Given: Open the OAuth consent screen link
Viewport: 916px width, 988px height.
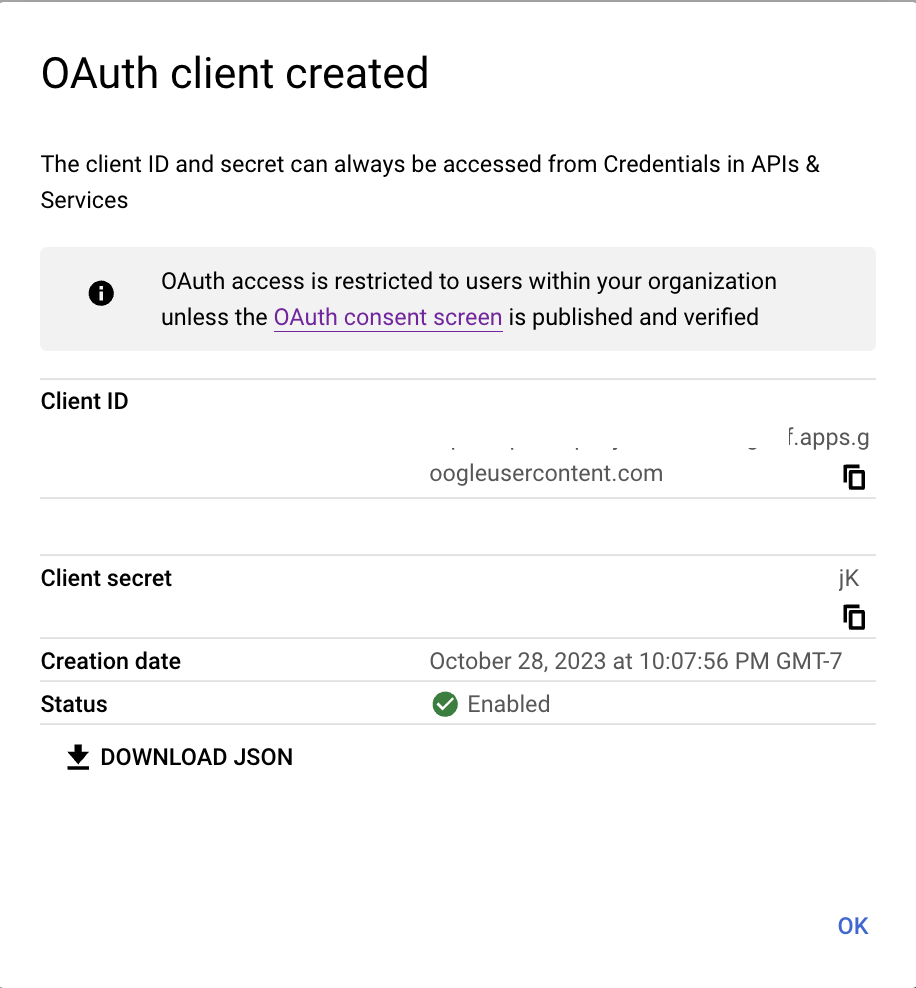Looking at the screenshot, I should [388, 317].
